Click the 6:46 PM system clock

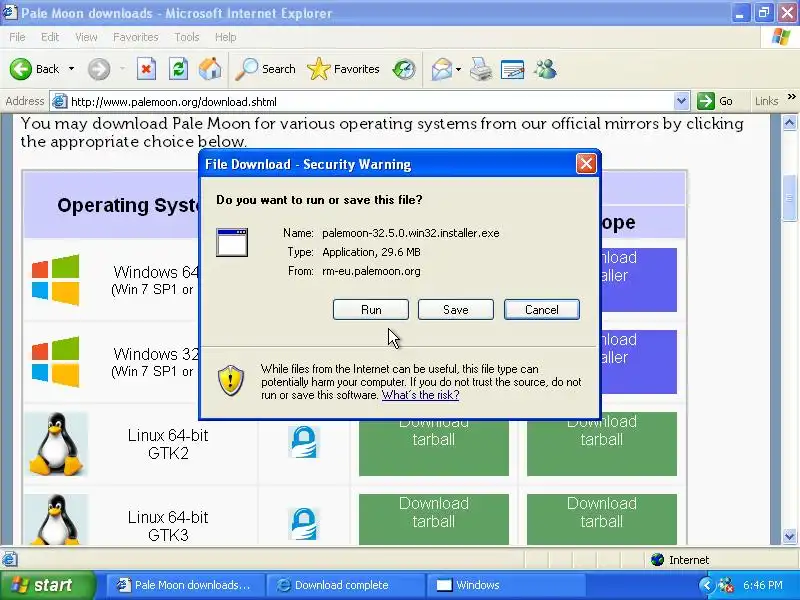coord(763,585)
